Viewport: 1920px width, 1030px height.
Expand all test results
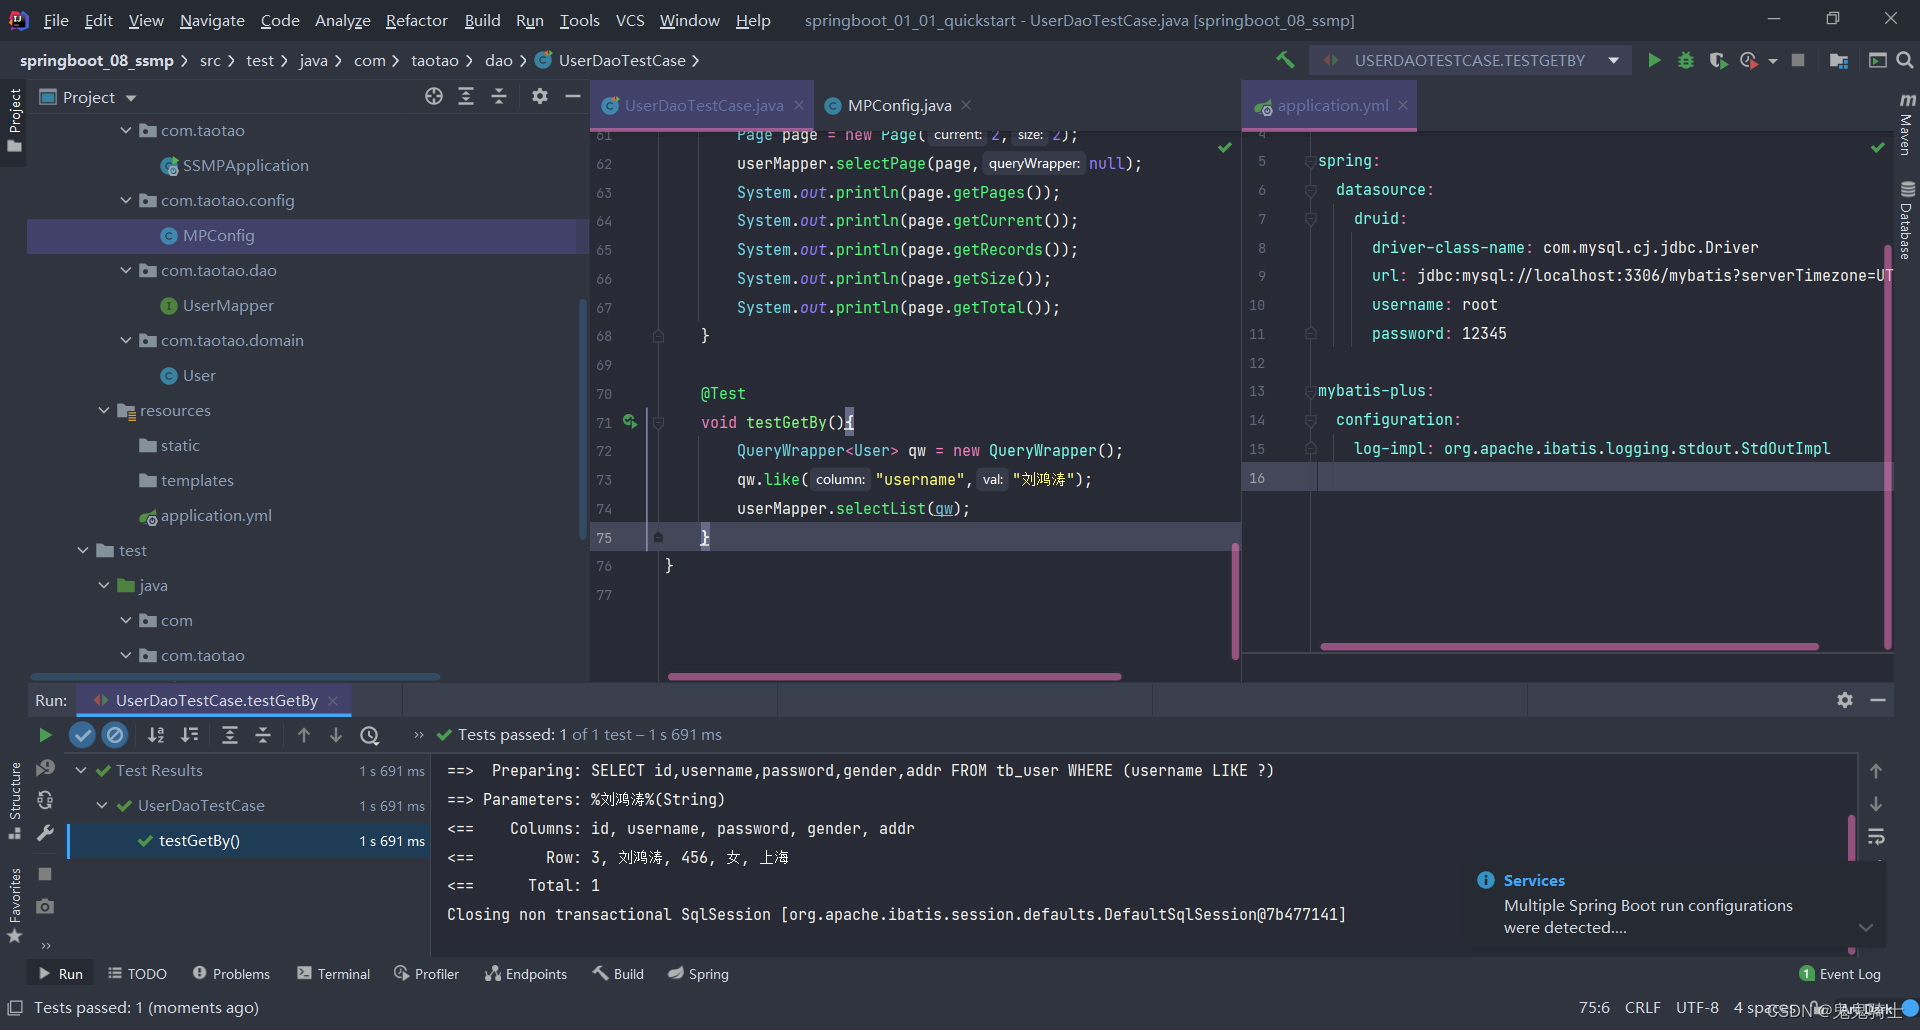229,735
